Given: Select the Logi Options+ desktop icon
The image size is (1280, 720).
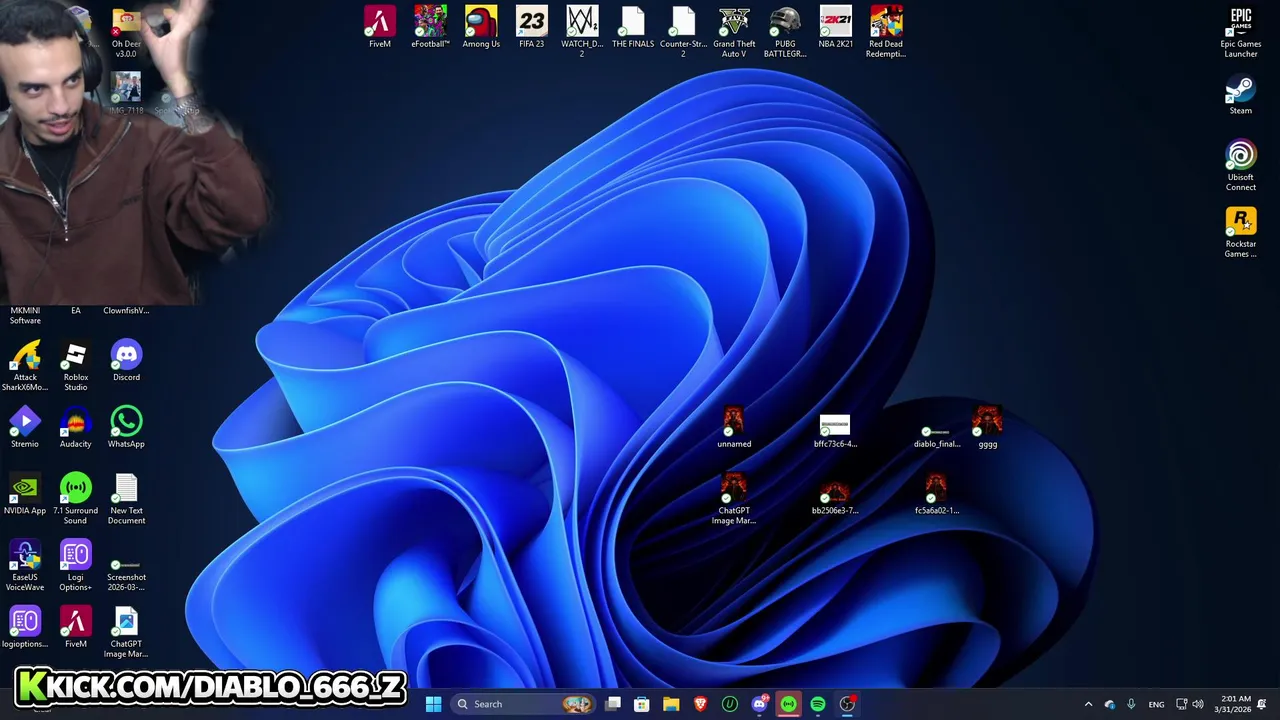Looking at the screenshot, I should click(x=75, y=566).
